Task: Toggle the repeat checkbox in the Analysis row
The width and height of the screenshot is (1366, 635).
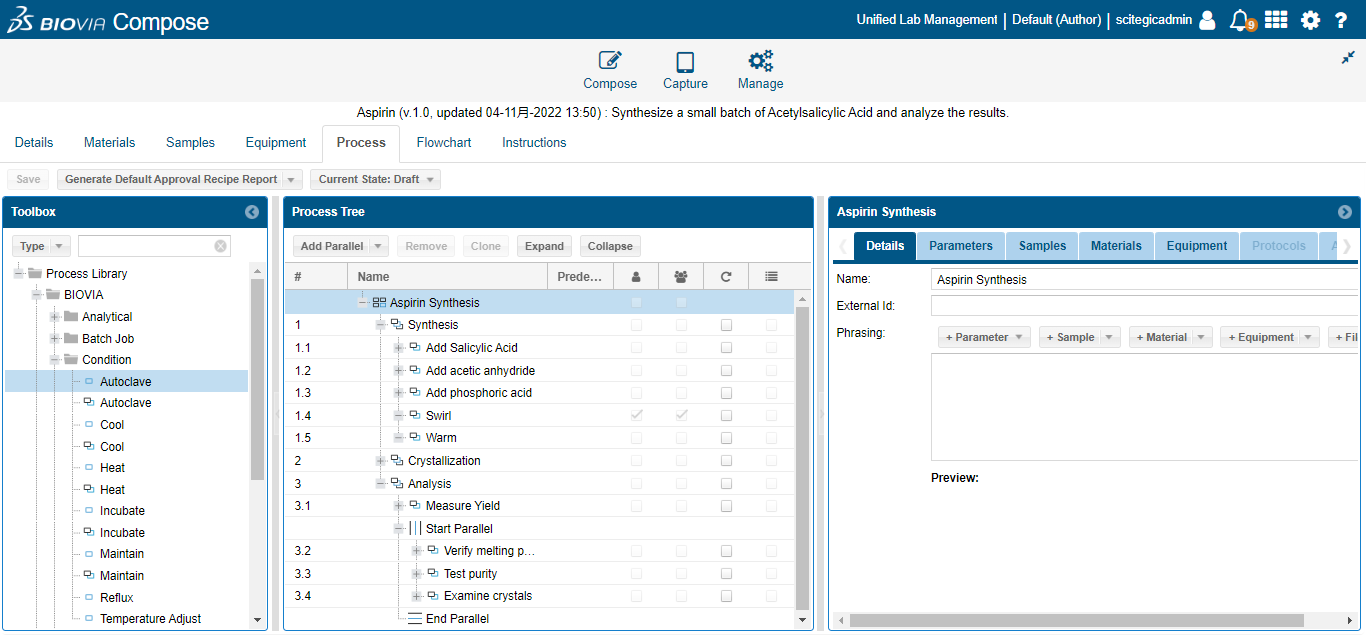Action: 726,484
